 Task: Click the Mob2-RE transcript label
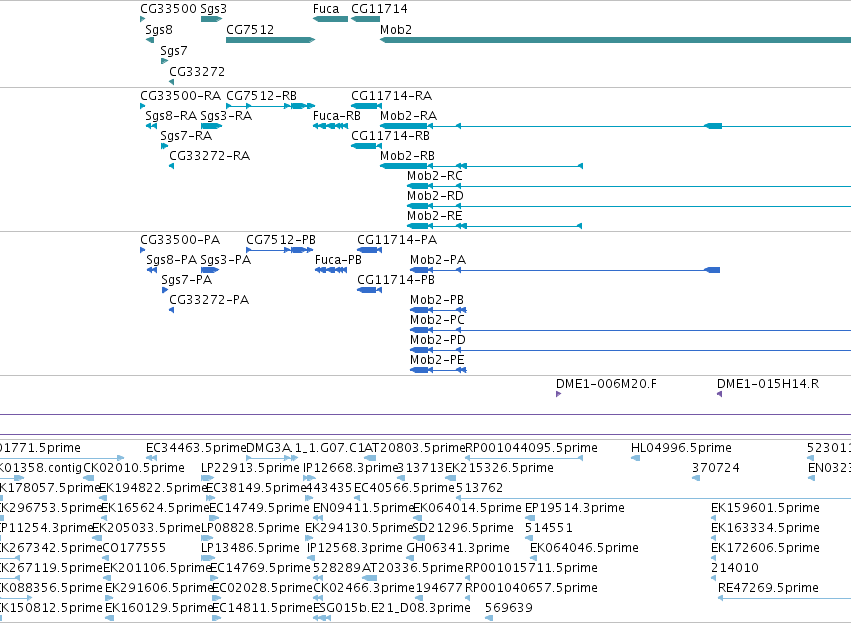pos(435,216)
